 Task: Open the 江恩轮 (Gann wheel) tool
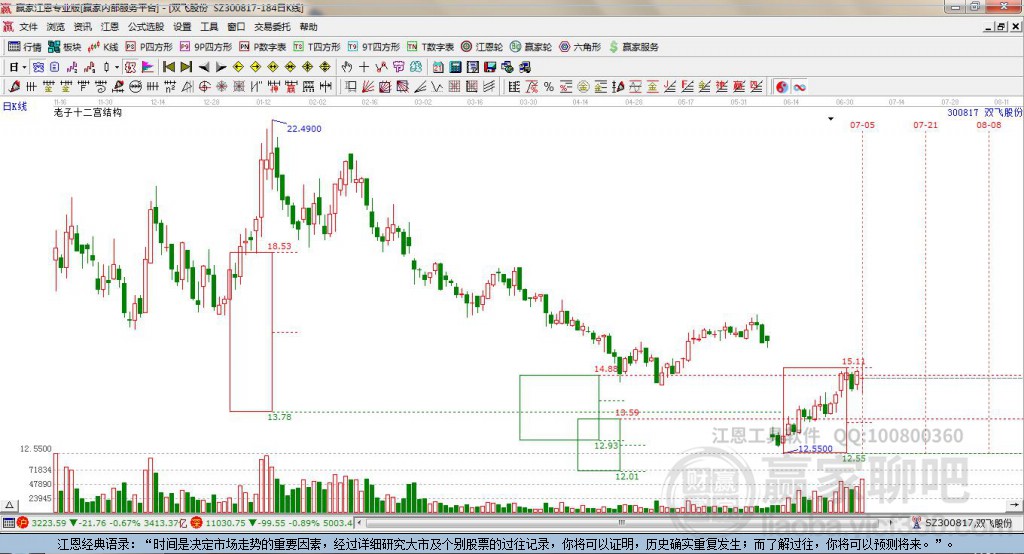pyautogui.click(x=482, y=47)
